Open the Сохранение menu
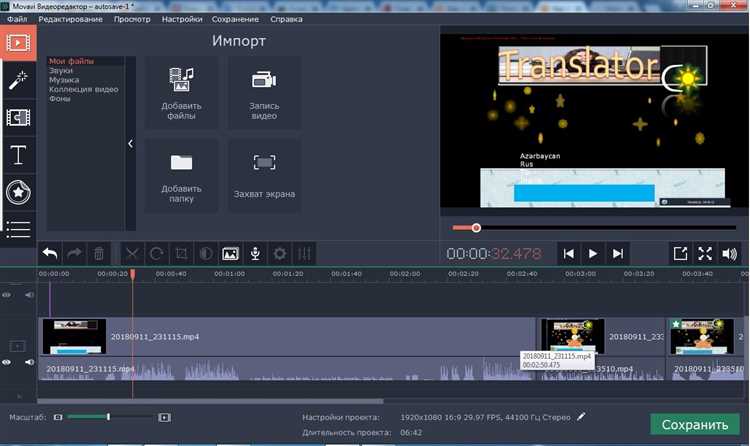 click(x=235, y=19)
